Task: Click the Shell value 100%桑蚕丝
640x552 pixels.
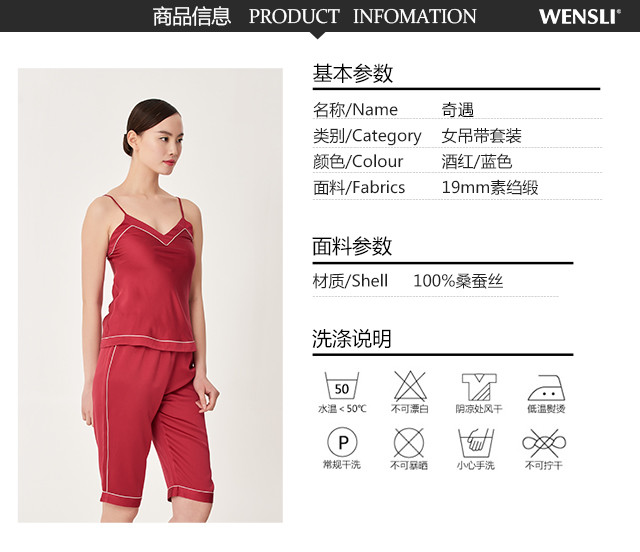Action: click(458, 281)
